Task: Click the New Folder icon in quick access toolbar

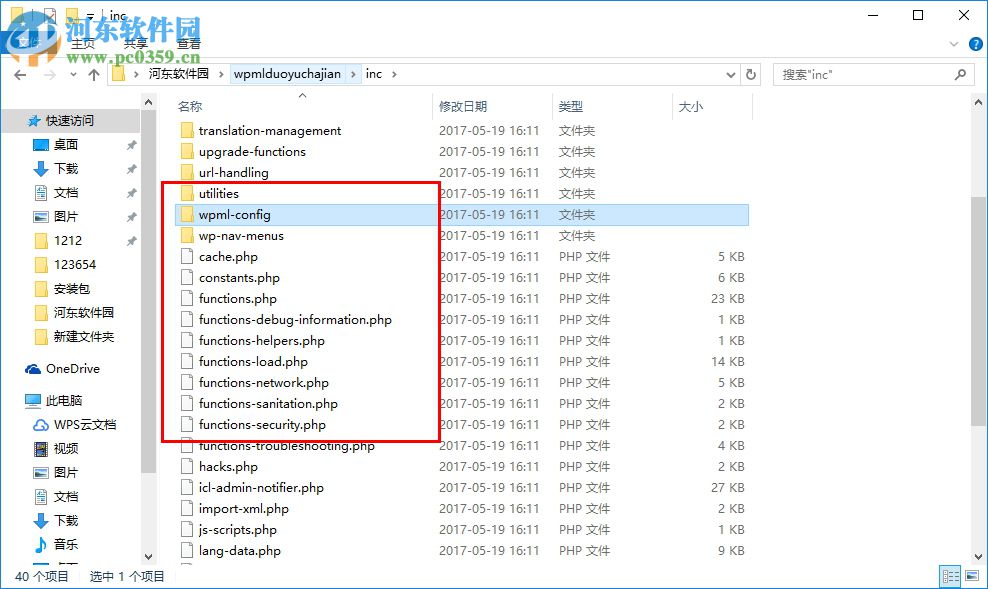Action: coord(70,15)
